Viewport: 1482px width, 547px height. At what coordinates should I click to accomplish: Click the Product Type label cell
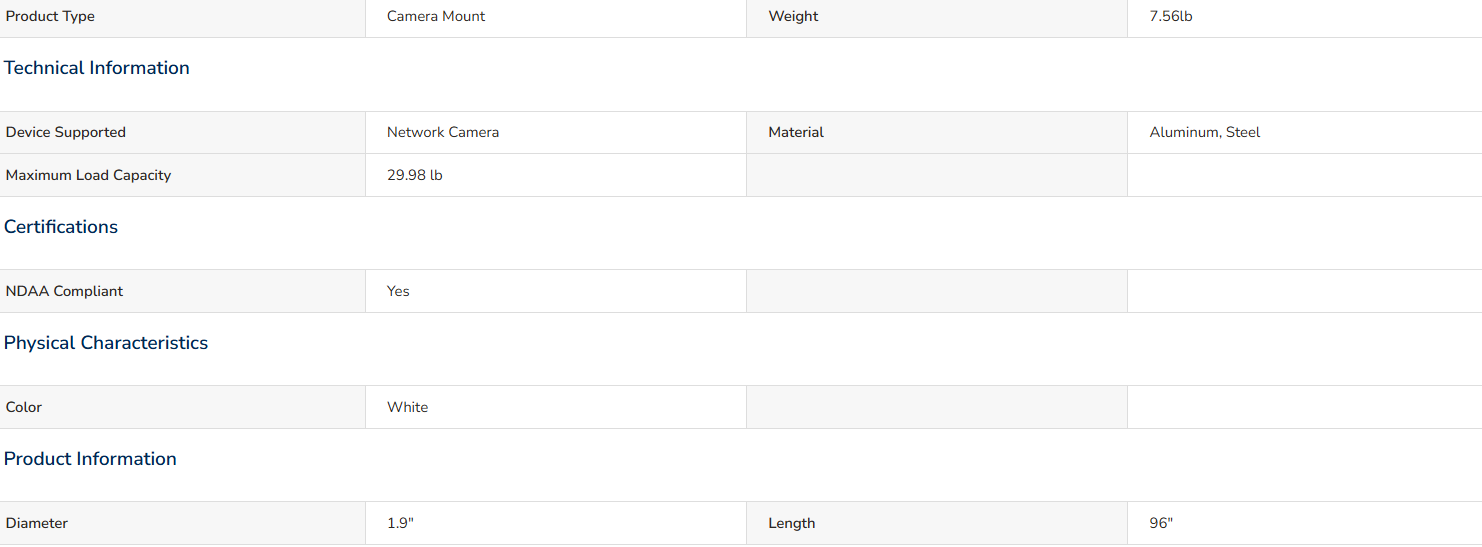coord(182,17)
